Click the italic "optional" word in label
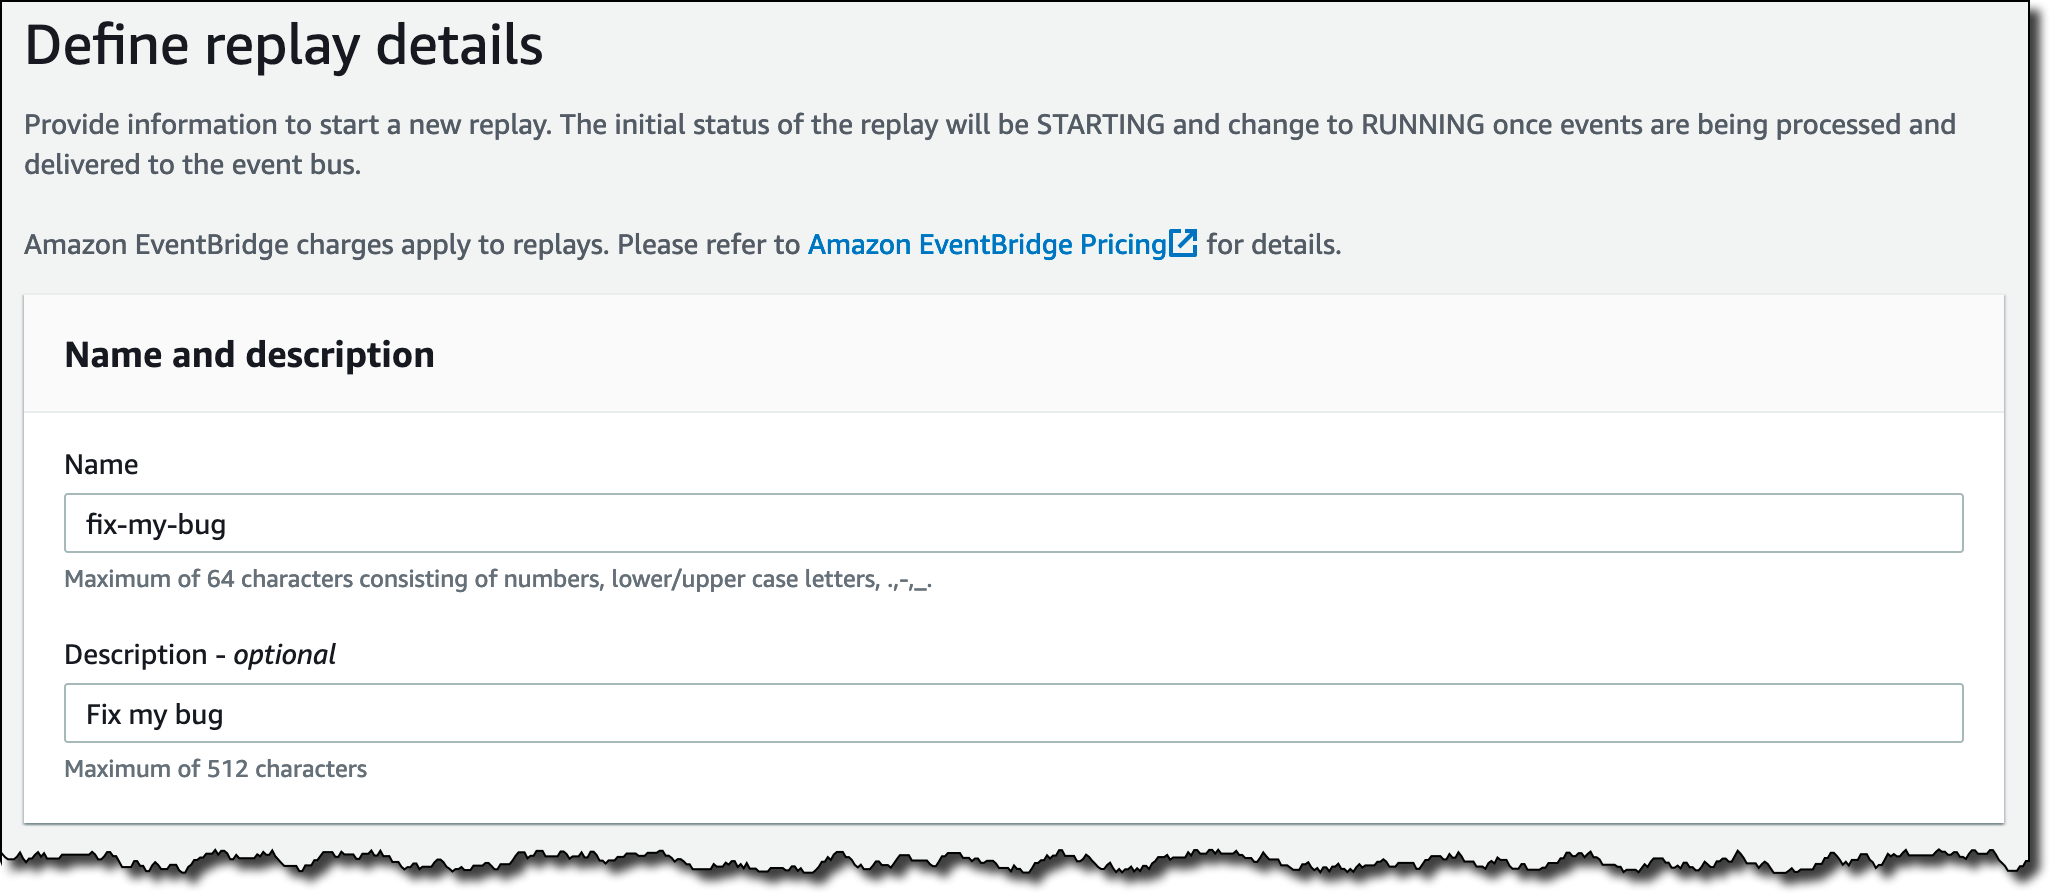2050x894 pixels. [x=285, y=654]
